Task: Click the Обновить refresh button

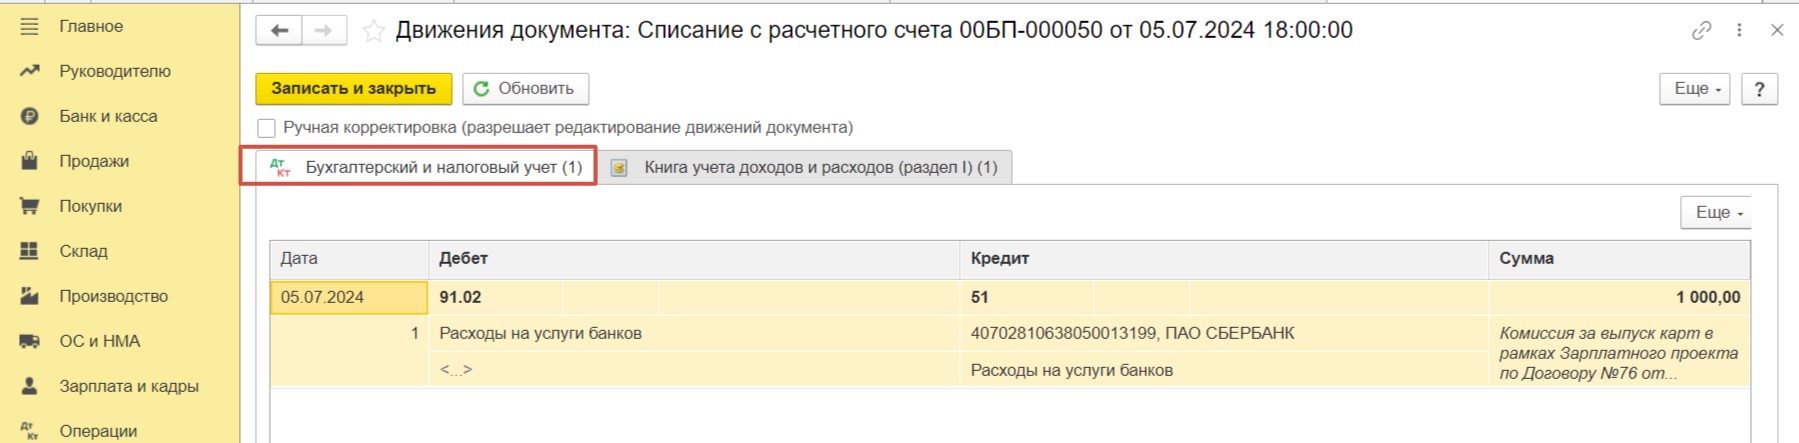Action: [525, 89]
